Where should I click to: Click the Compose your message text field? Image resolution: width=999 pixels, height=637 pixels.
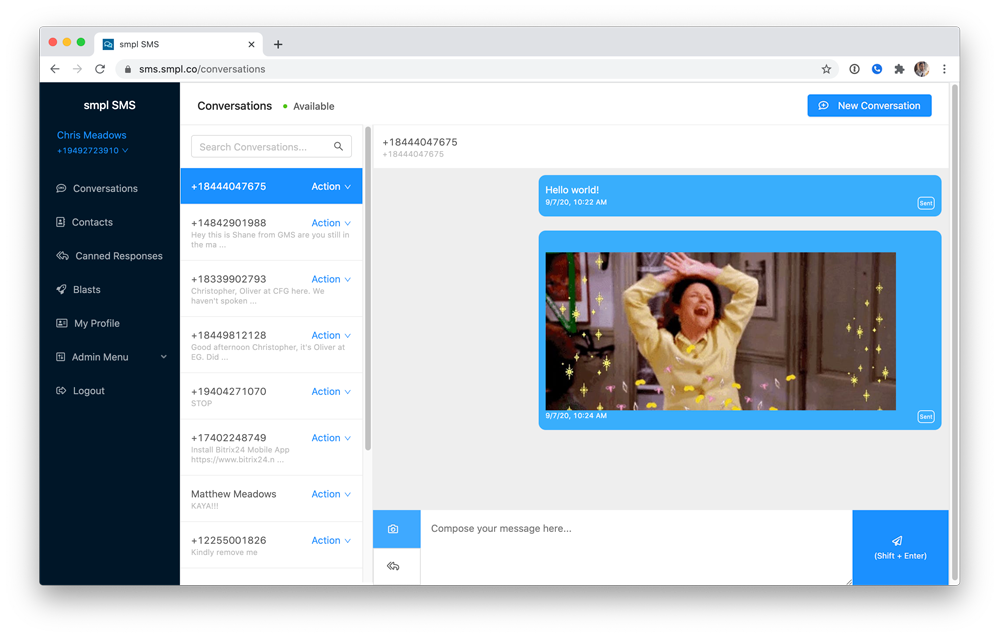click(x=636, y=547)
